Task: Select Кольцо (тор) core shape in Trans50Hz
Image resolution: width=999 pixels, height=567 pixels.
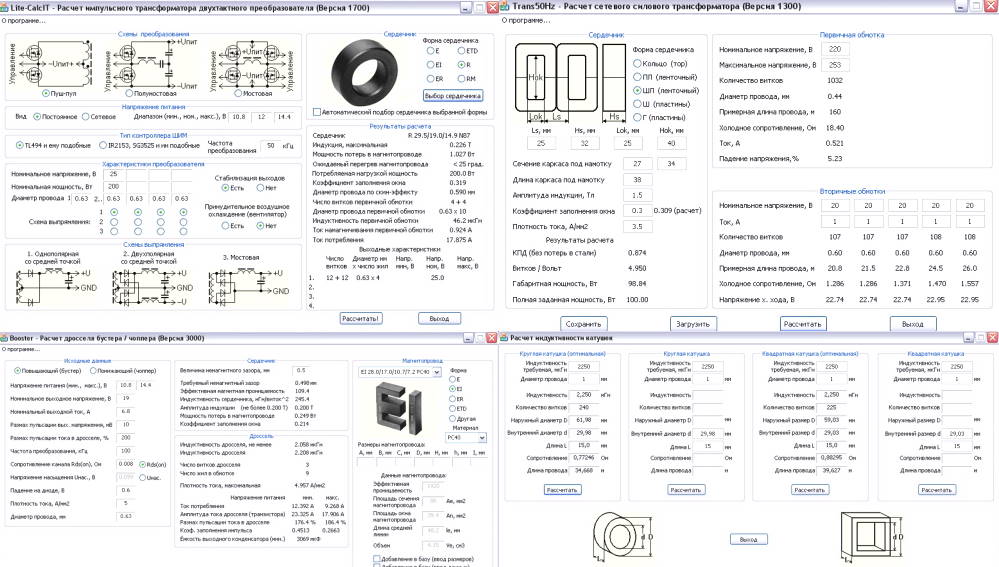Action: pos(638,63)
